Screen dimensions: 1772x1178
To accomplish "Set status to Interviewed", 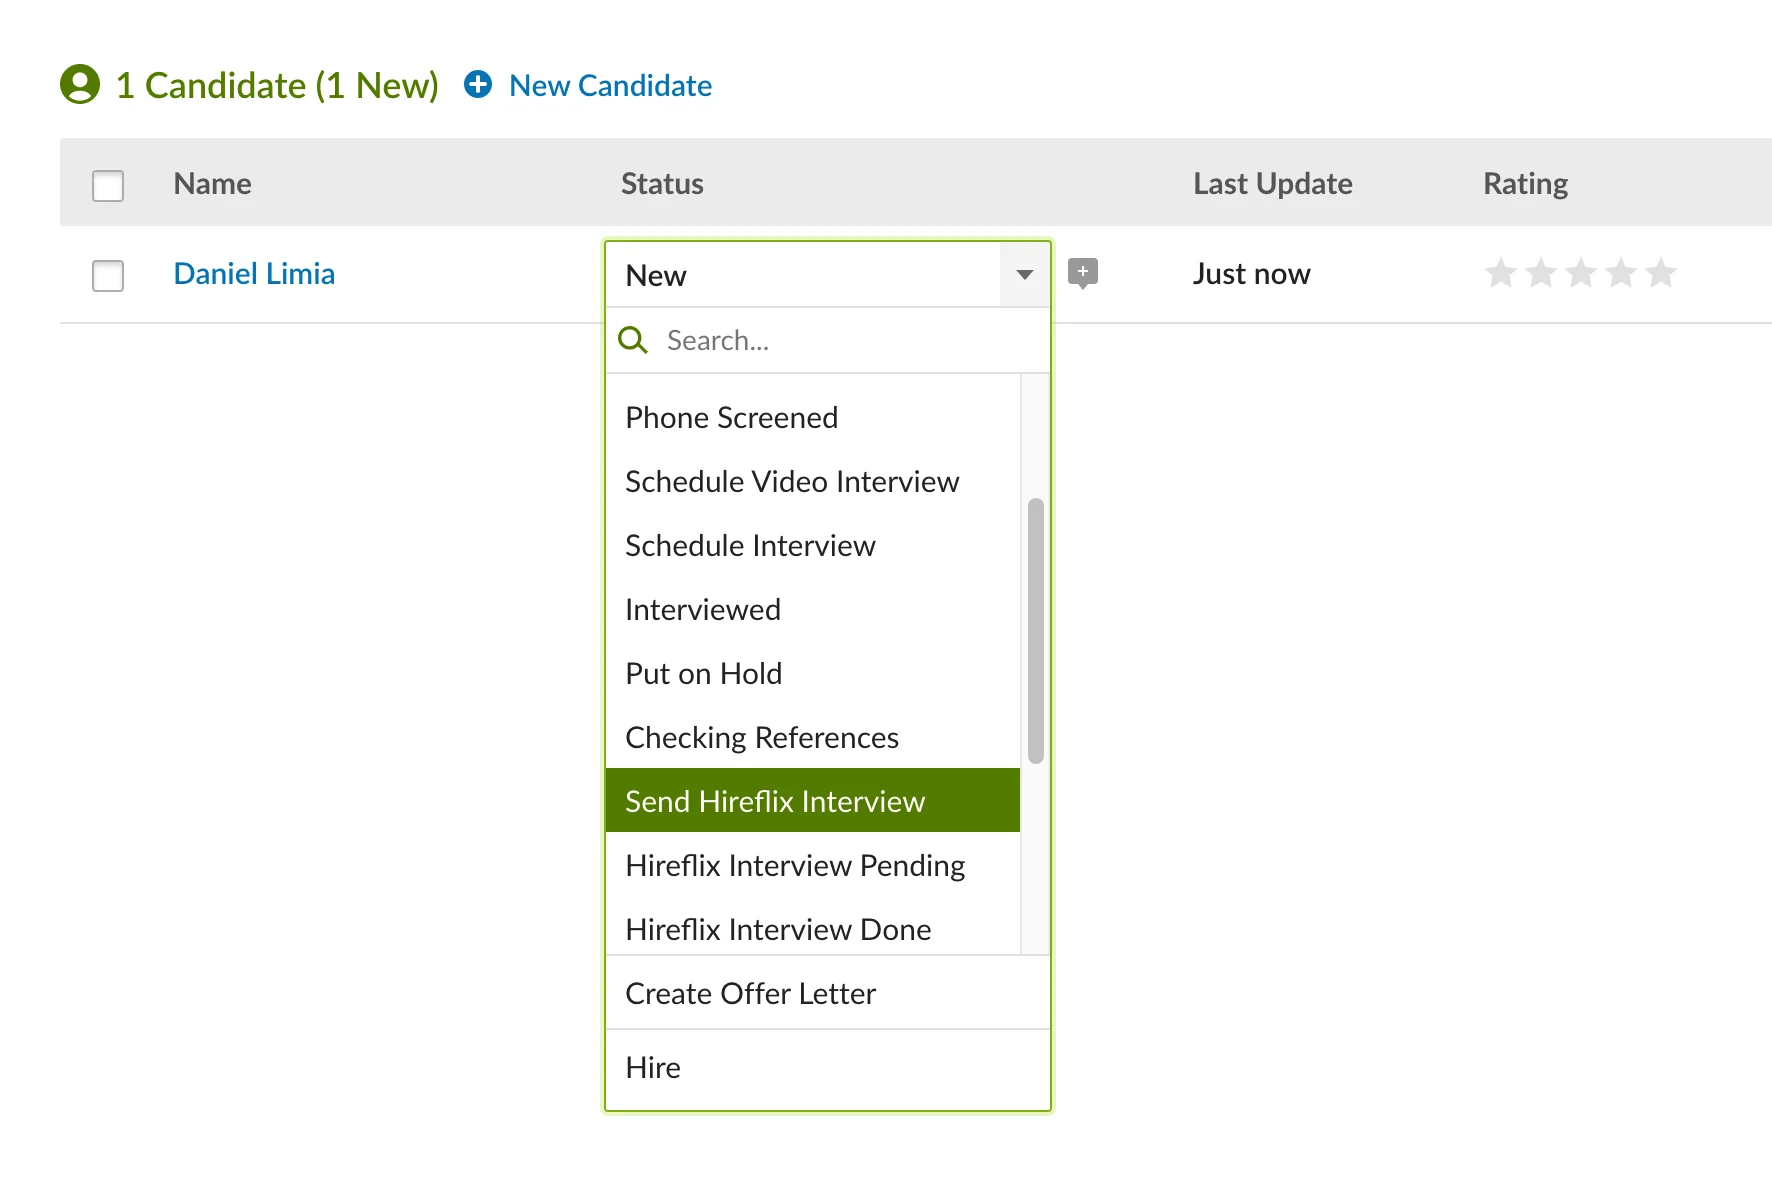I will click(x=813, y=610).
